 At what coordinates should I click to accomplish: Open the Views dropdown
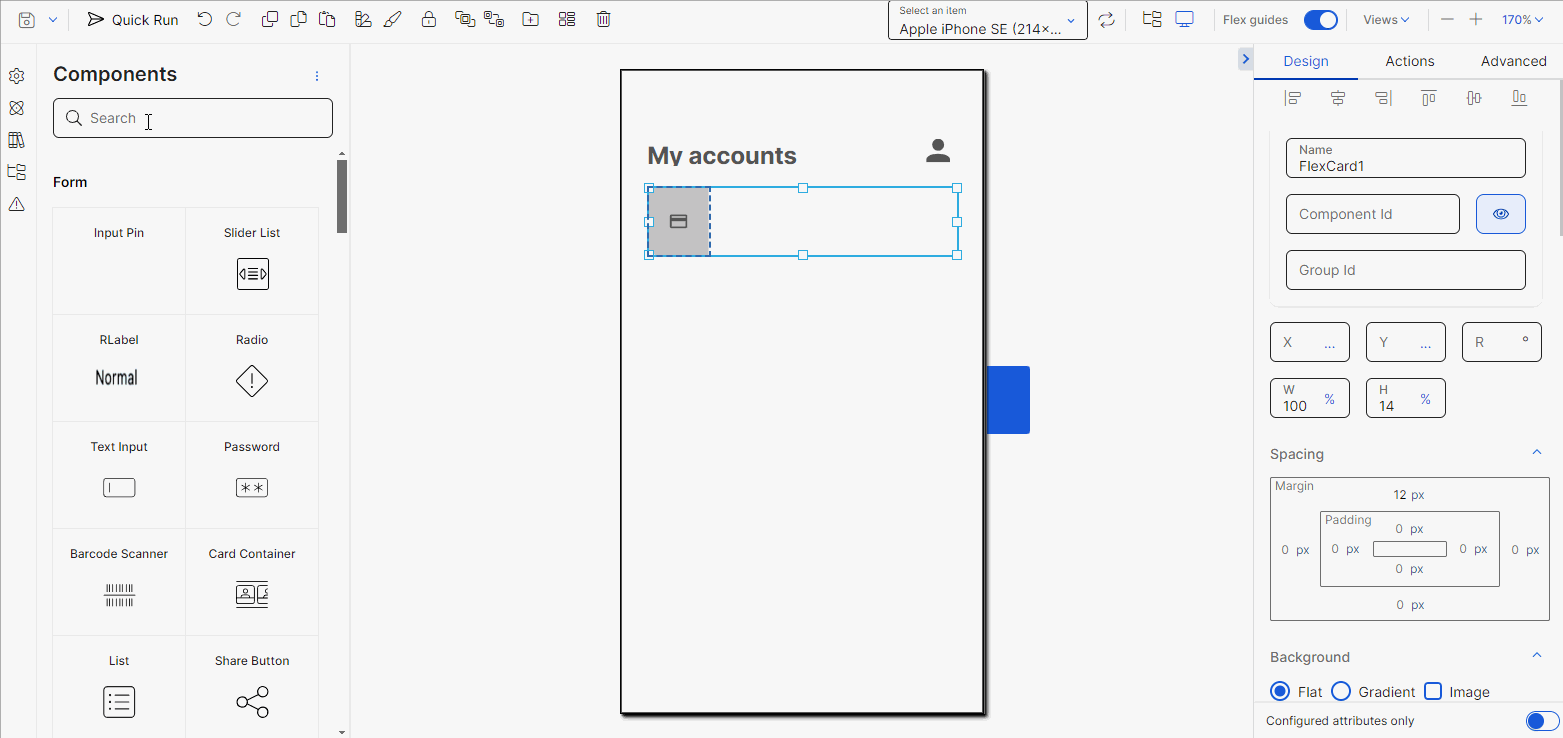click(x=1386, y=19)
